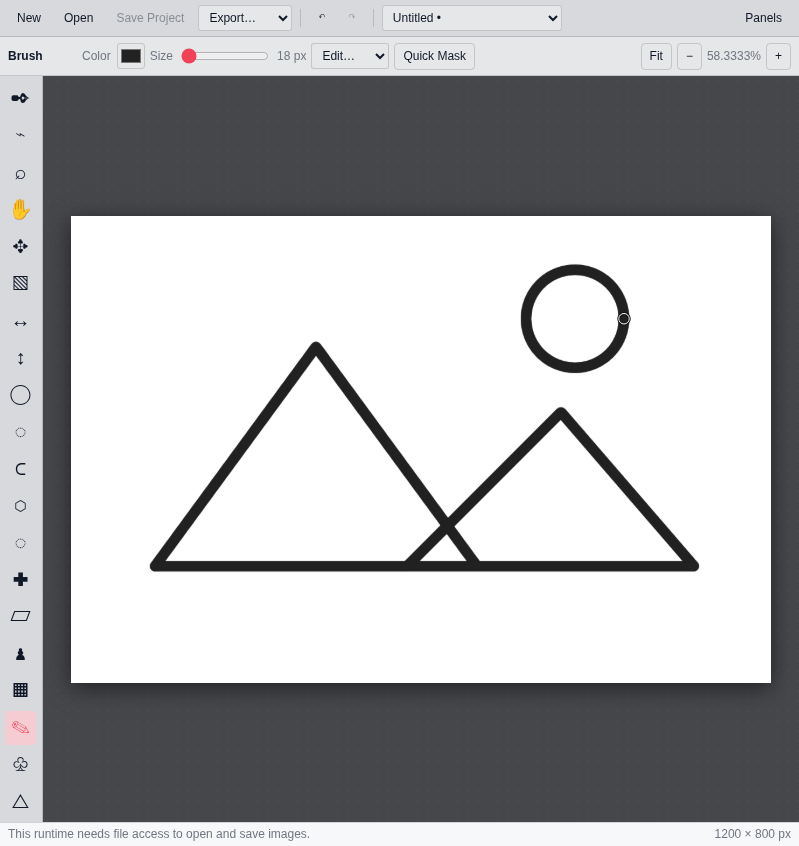Select the magnifier zoom tool icon
The height and width of the screenshot is (846, 799).
pyautogui.click(x=20, y=173)
